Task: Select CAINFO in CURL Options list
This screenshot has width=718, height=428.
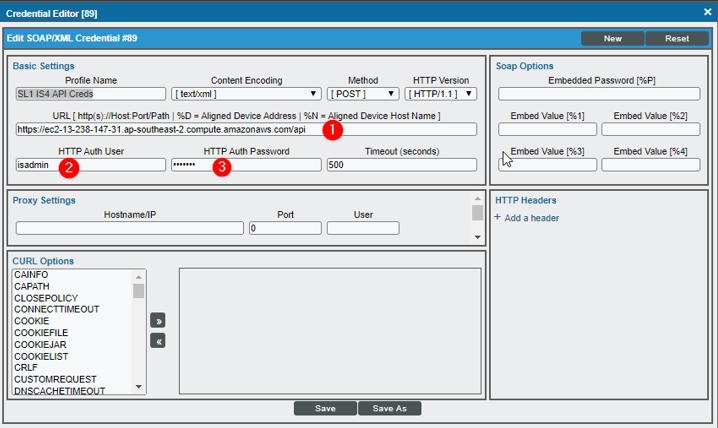Action: coord(33,274)
